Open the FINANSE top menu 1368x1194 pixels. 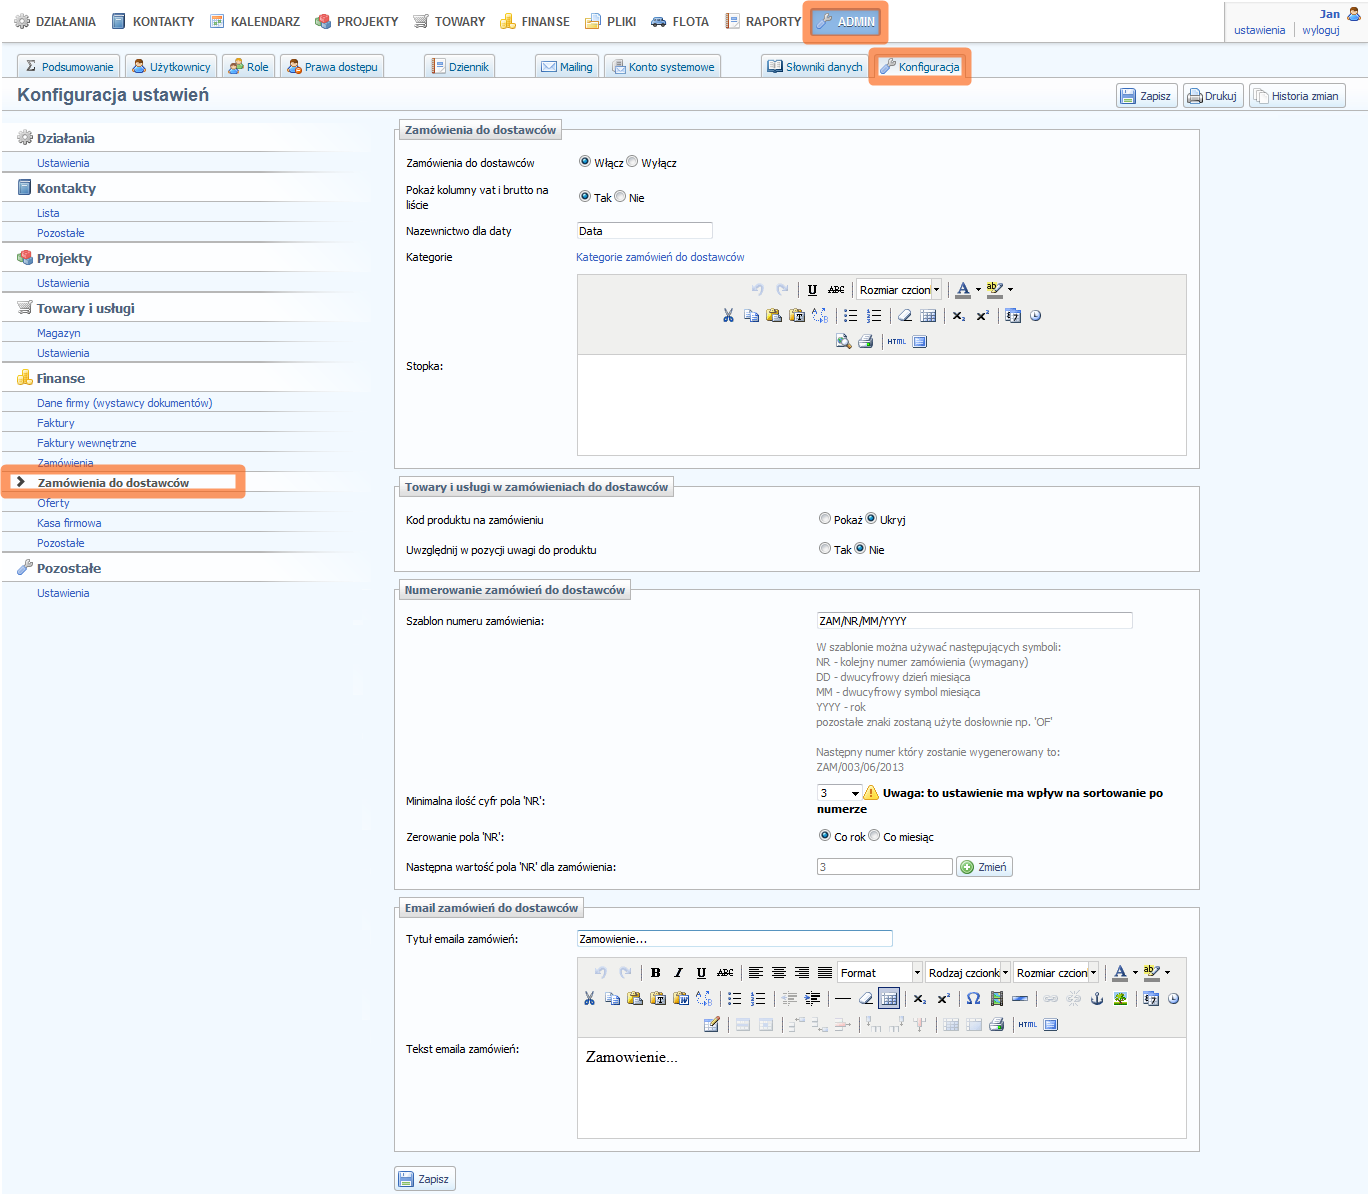click(535, 21)
